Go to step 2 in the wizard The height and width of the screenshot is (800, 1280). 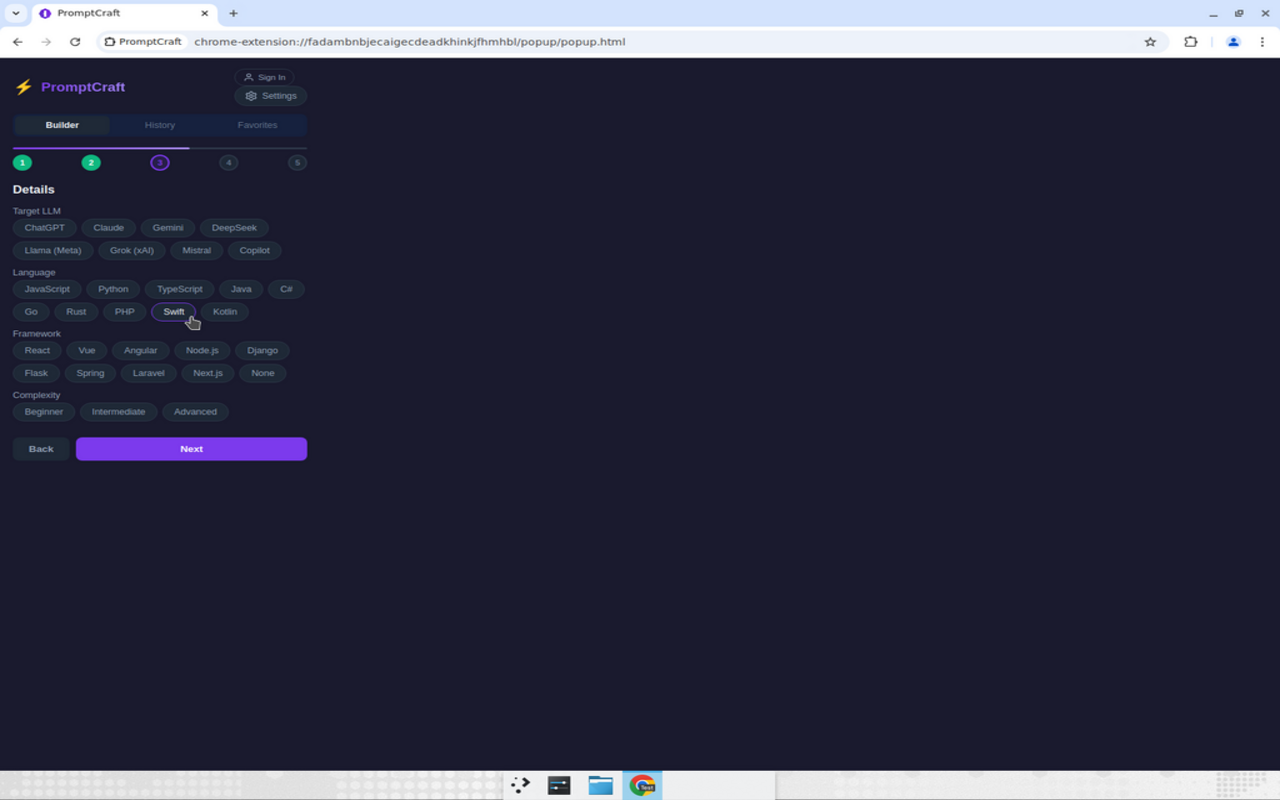[91, 162]
